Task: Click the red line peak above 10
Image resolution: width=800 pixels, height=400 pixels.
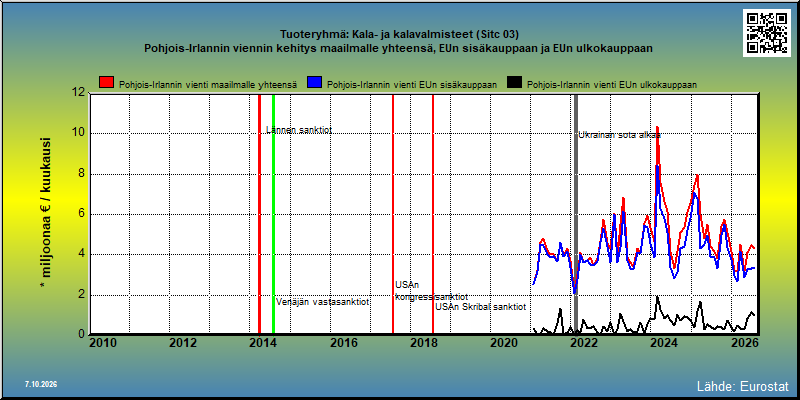Action: click(657, 127)
